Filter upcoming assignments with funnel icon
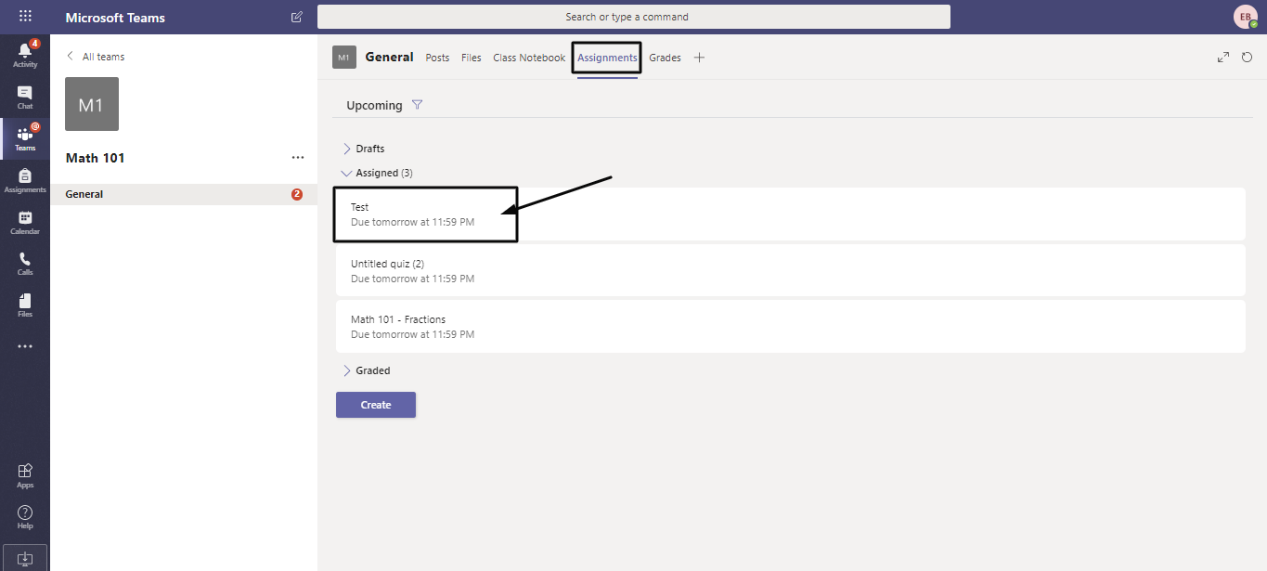1267x571 pixels. pyautogui.click(x=417, y=105)
